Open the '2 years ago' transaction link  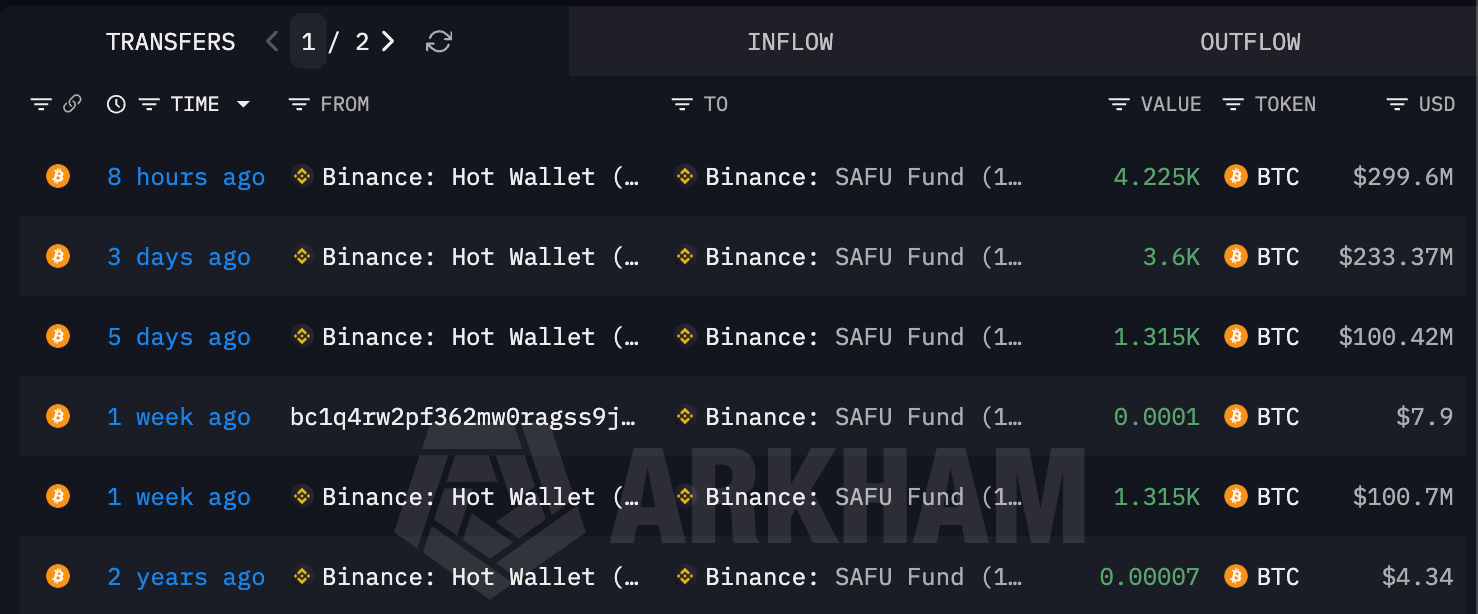click(x=186, y=576)
